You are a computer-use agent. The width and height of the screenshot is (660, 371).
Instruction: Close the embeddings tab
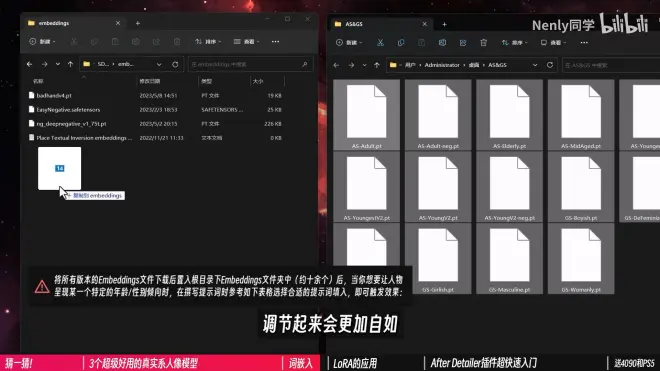click(x=118, y=23)
